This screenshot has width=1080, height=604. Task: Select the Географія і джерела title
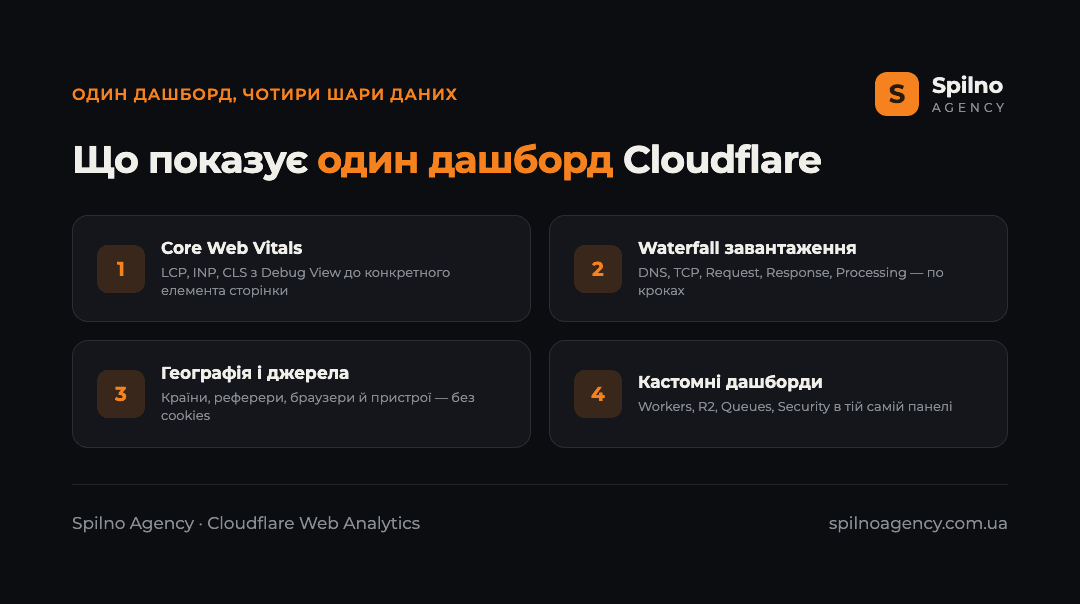255,373
